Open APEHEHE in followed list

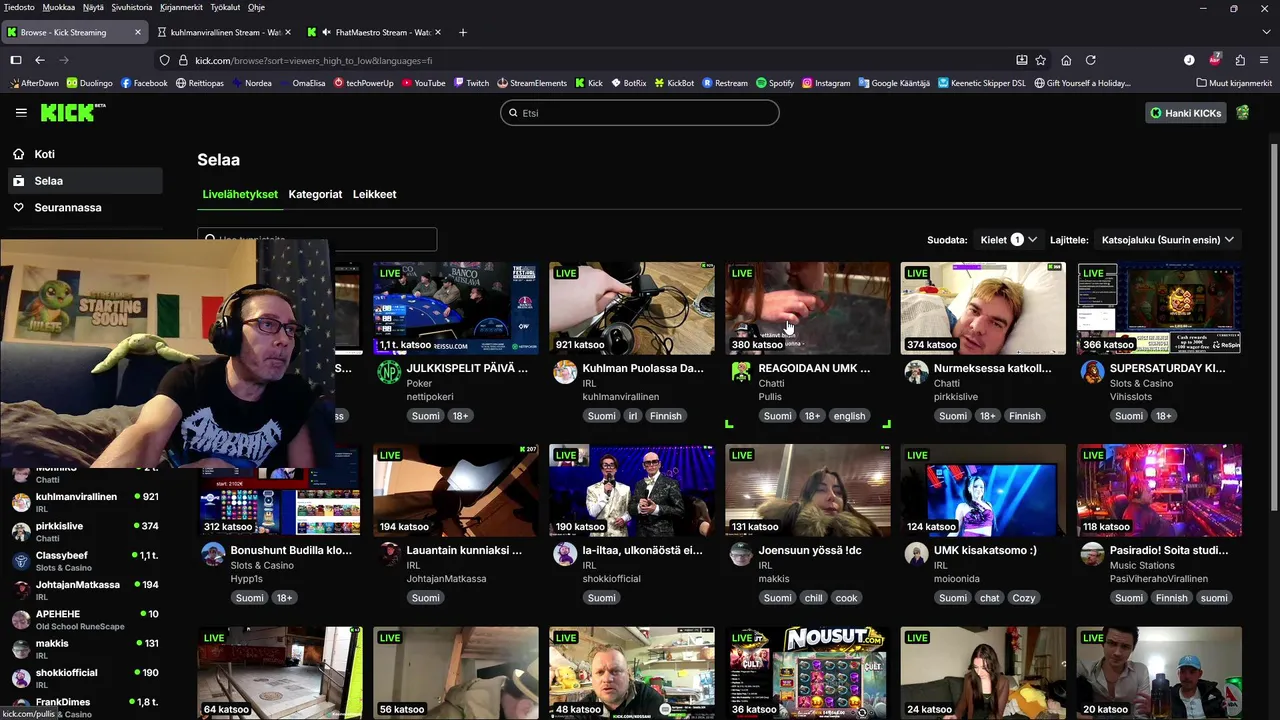click(x=85, y=619)
